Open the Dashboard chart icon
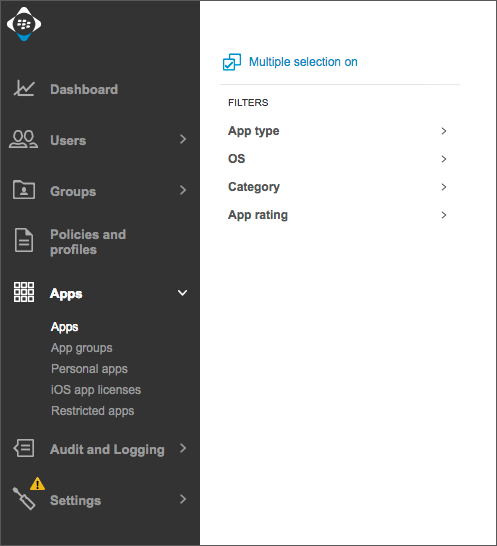 coord(24,88)
